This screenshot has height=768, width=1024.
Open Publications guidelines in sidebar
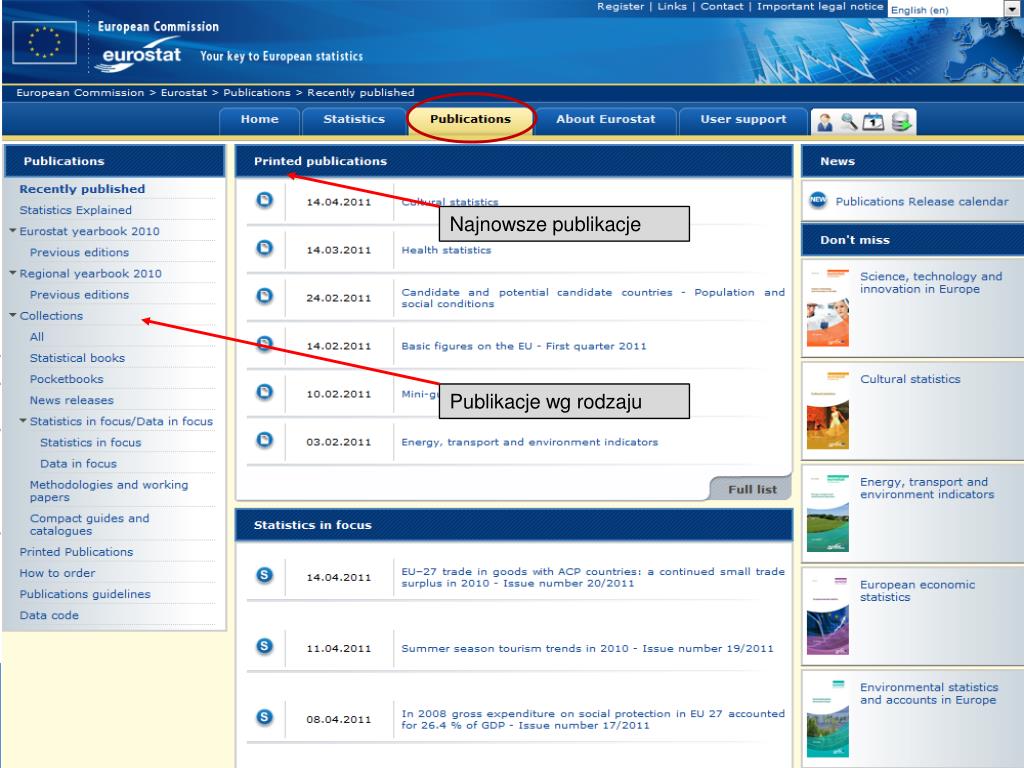[x=85, y=594]
